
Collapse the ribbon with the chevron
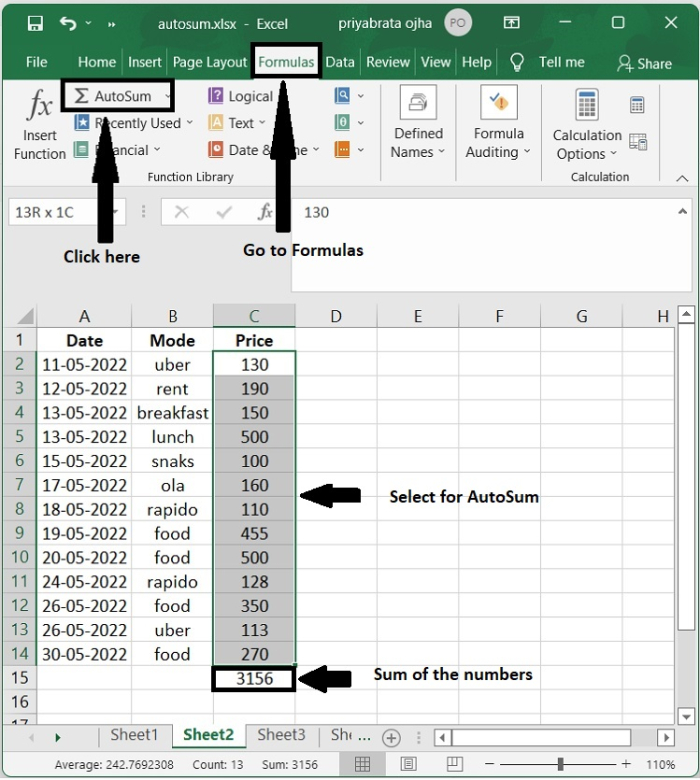tap(682, 178)
